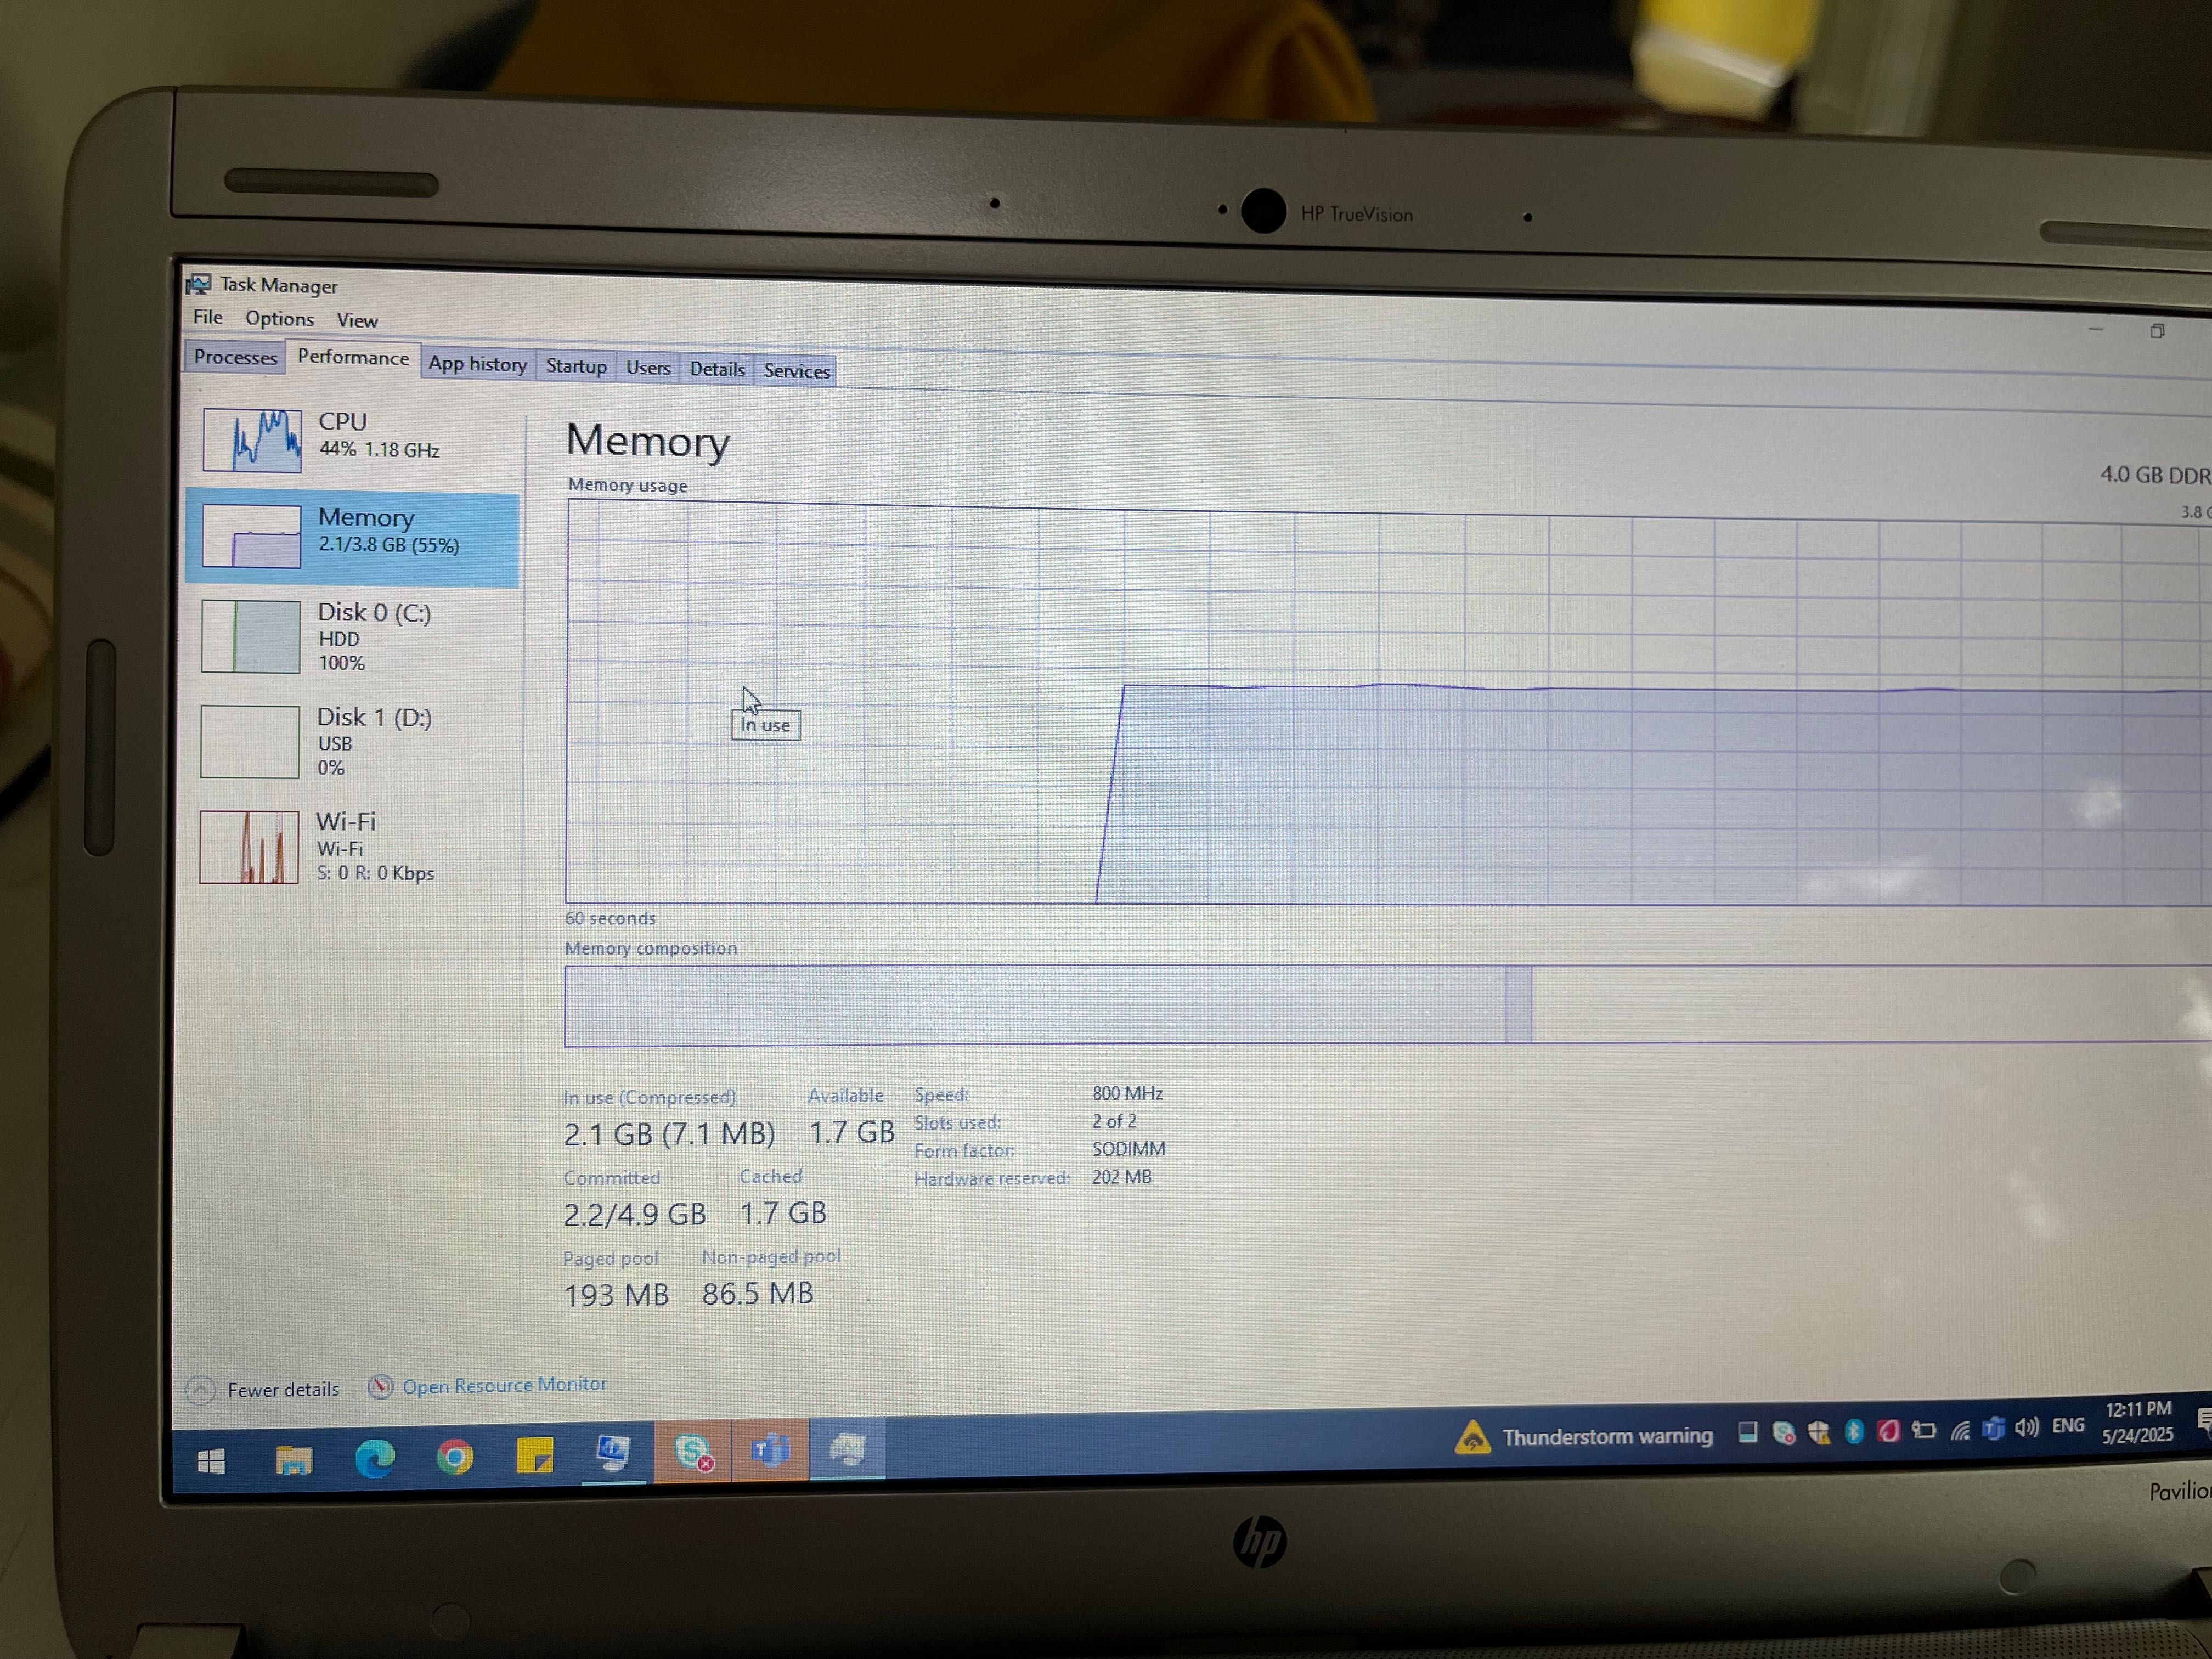Click the Bluetooth tray icon

click(1853, 1431)
